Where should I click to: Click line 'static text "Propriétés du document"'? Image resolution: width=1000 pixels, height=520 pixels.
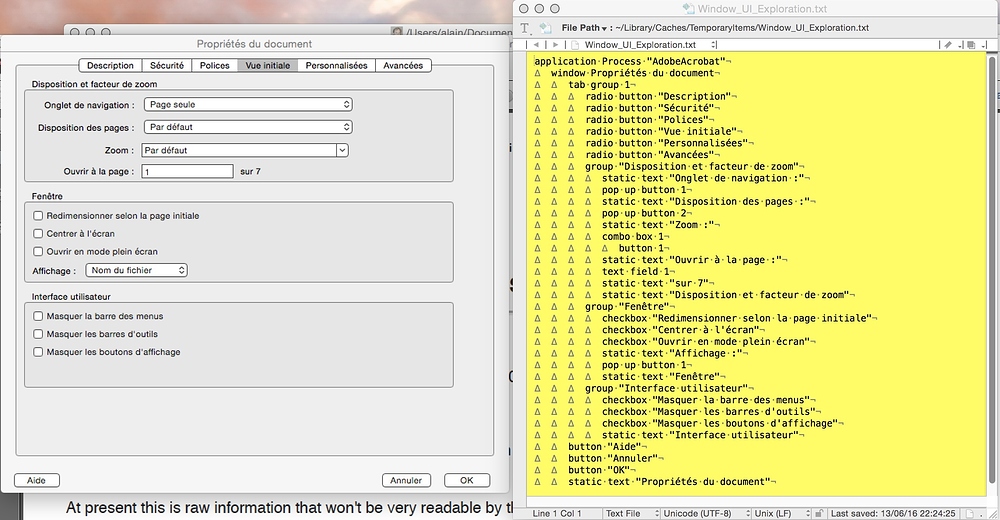(x=672, y=482)
